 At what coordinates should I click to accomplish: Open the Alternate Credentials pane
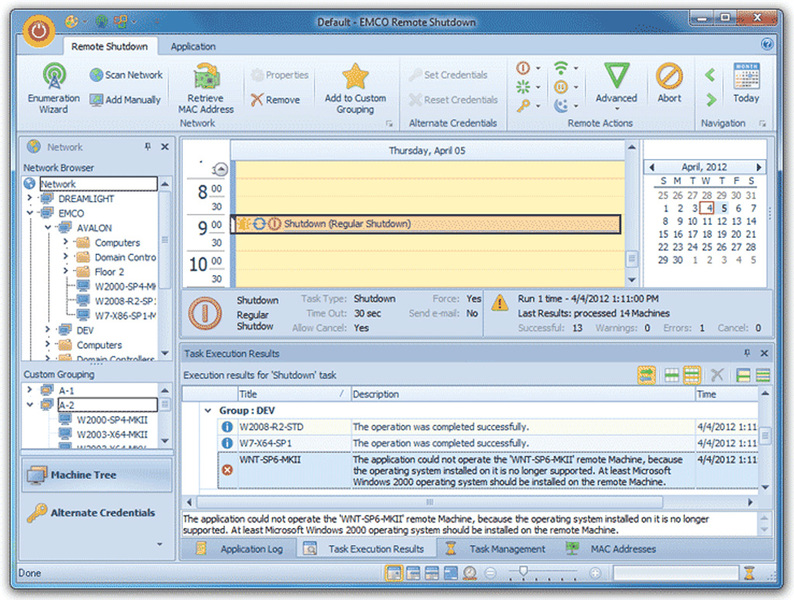97,513
